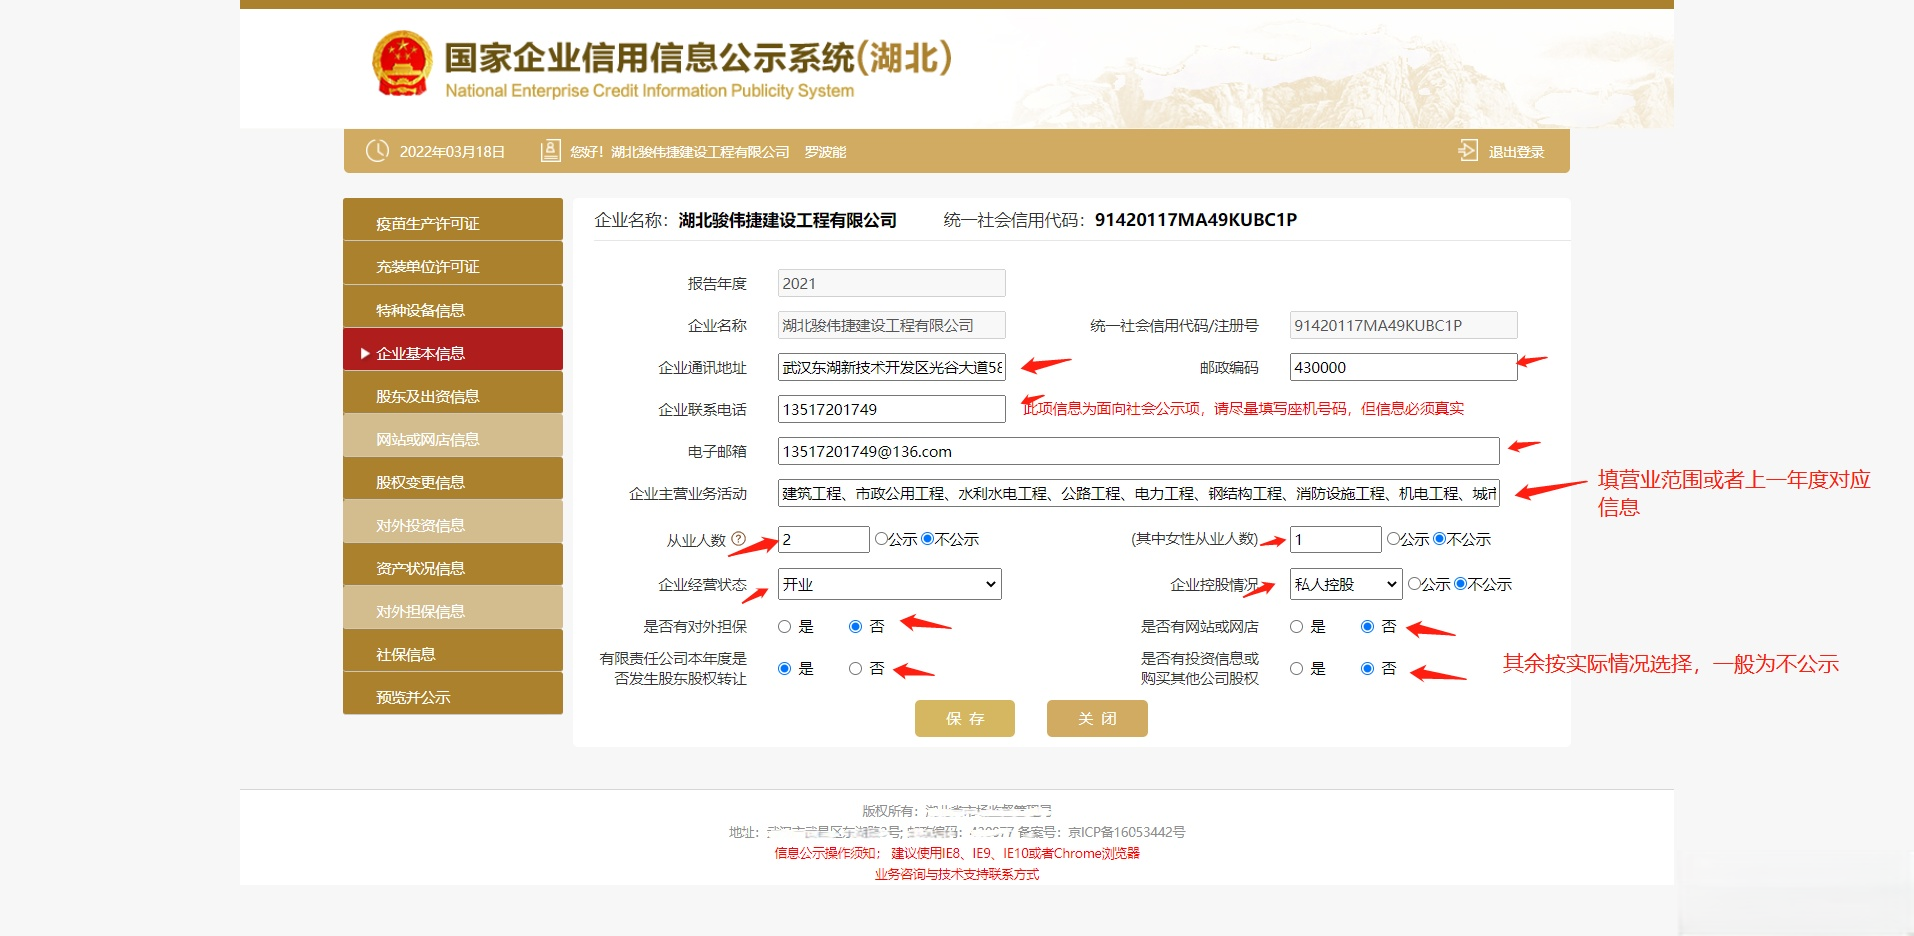
Task: Click the national emblem logo icon
Action: [x=402, y=63]
